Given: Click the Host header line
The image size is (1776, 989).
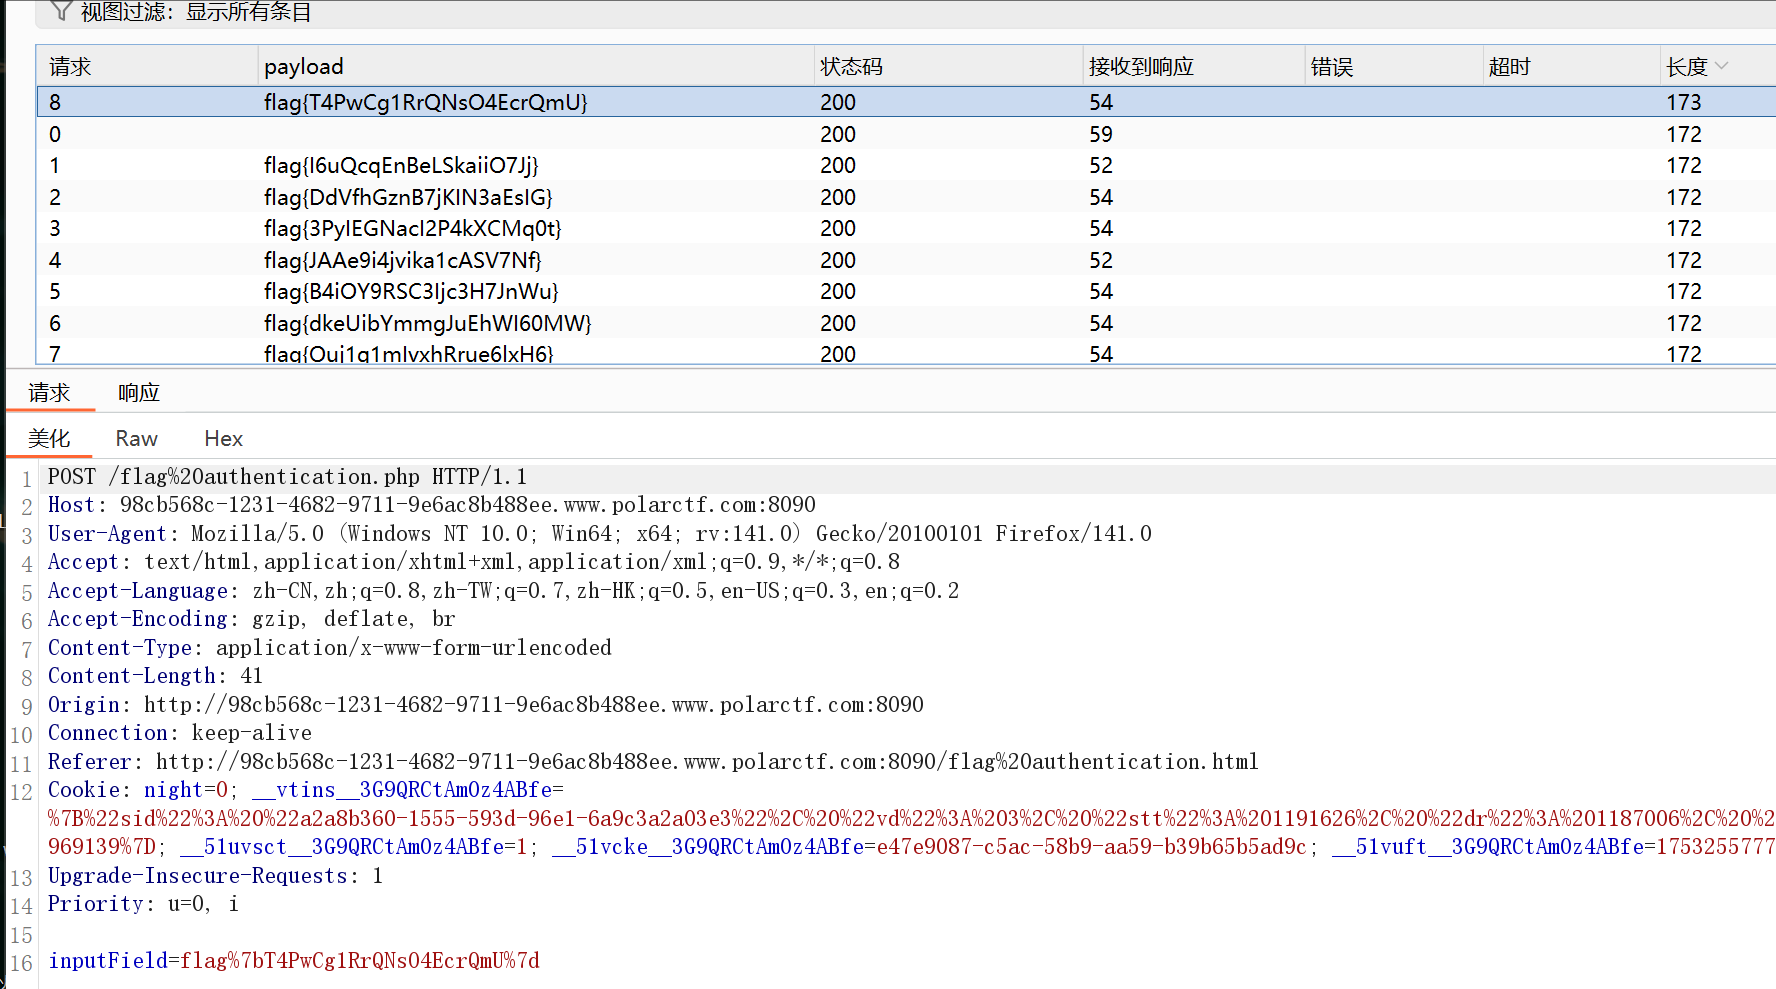Looking at the screenshot, I should [432, 505].
